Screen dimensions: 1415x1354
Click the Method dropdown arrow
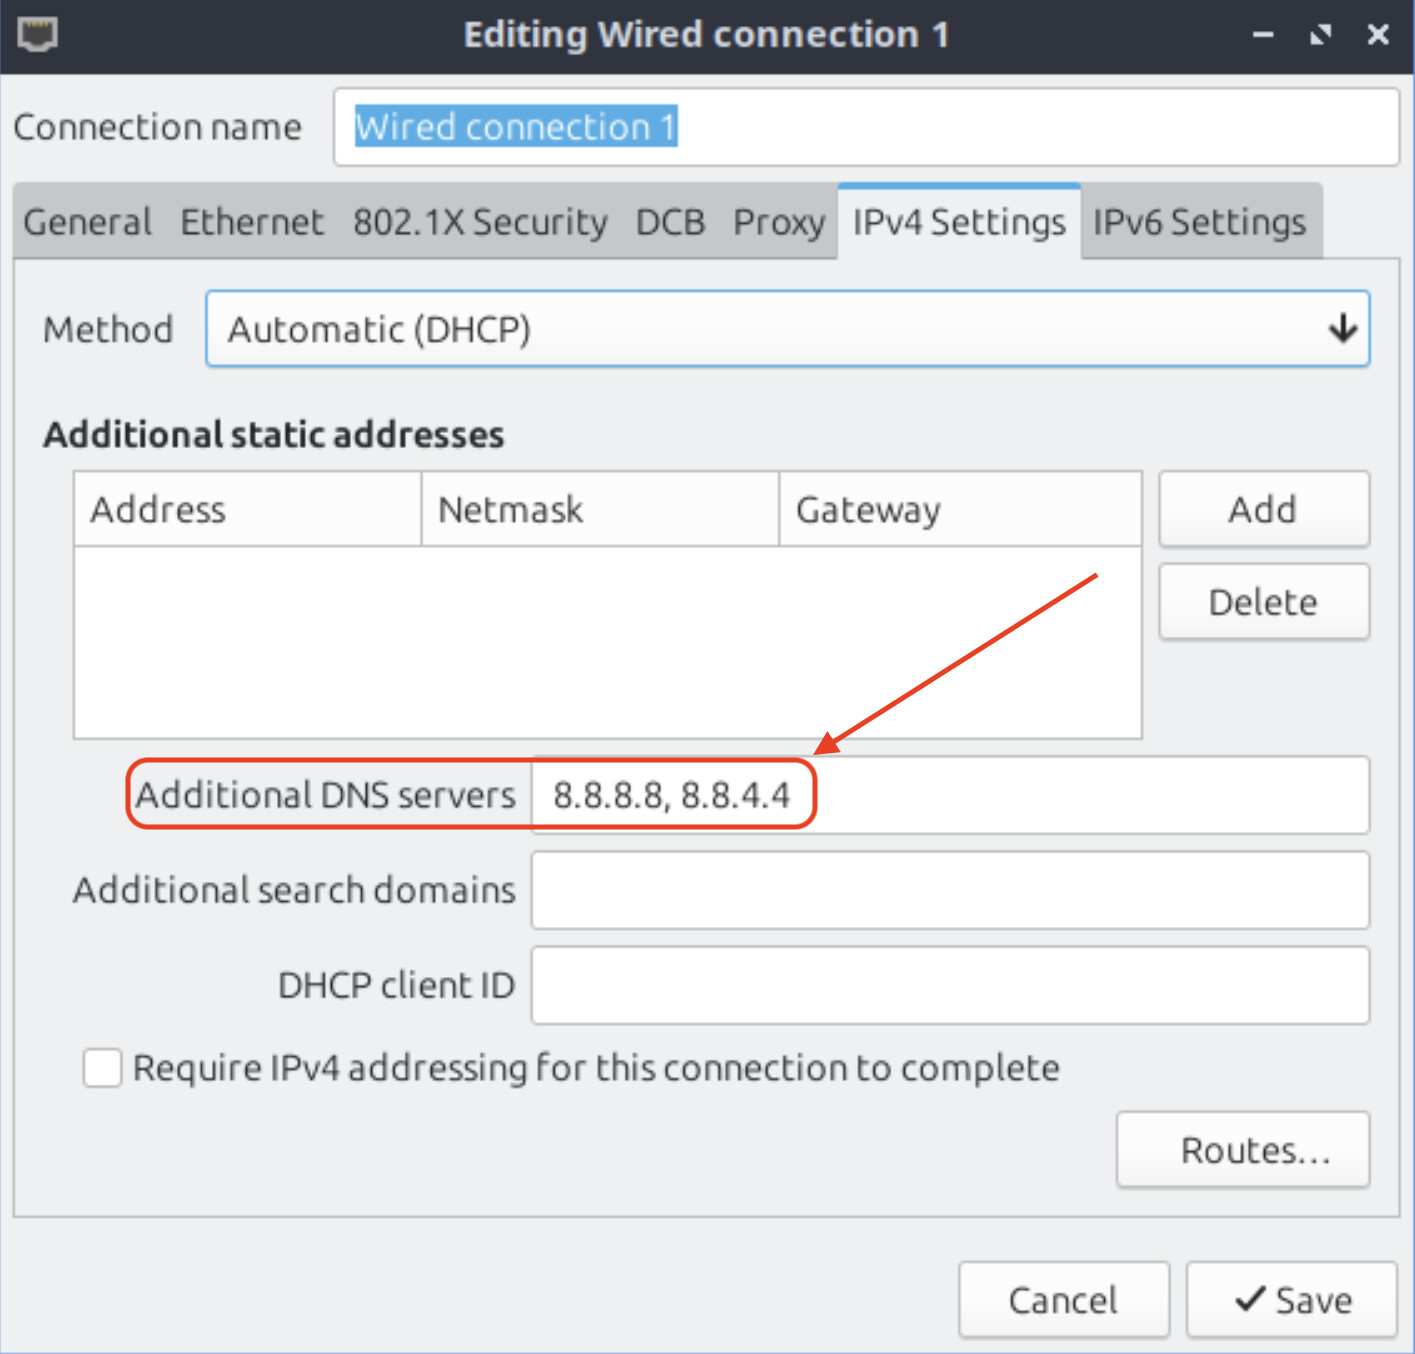click(1342, 329)
